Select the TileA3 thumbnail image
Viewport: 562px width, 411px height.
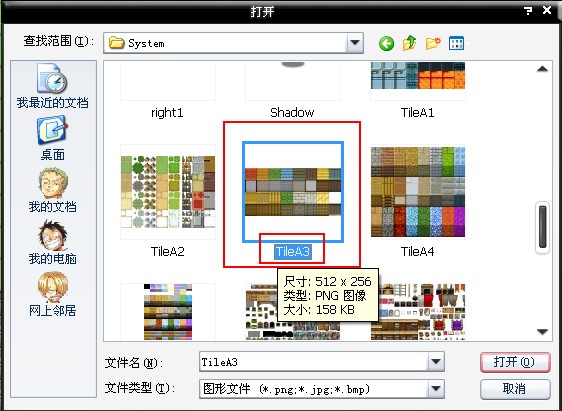[293, 192]
